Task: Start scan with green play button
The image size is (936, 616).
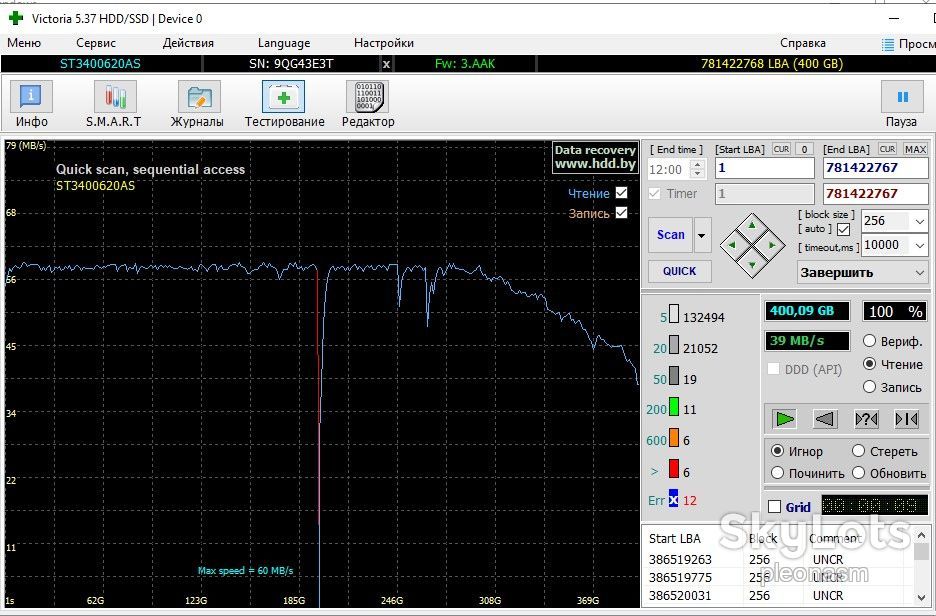Action: (784, 419)
